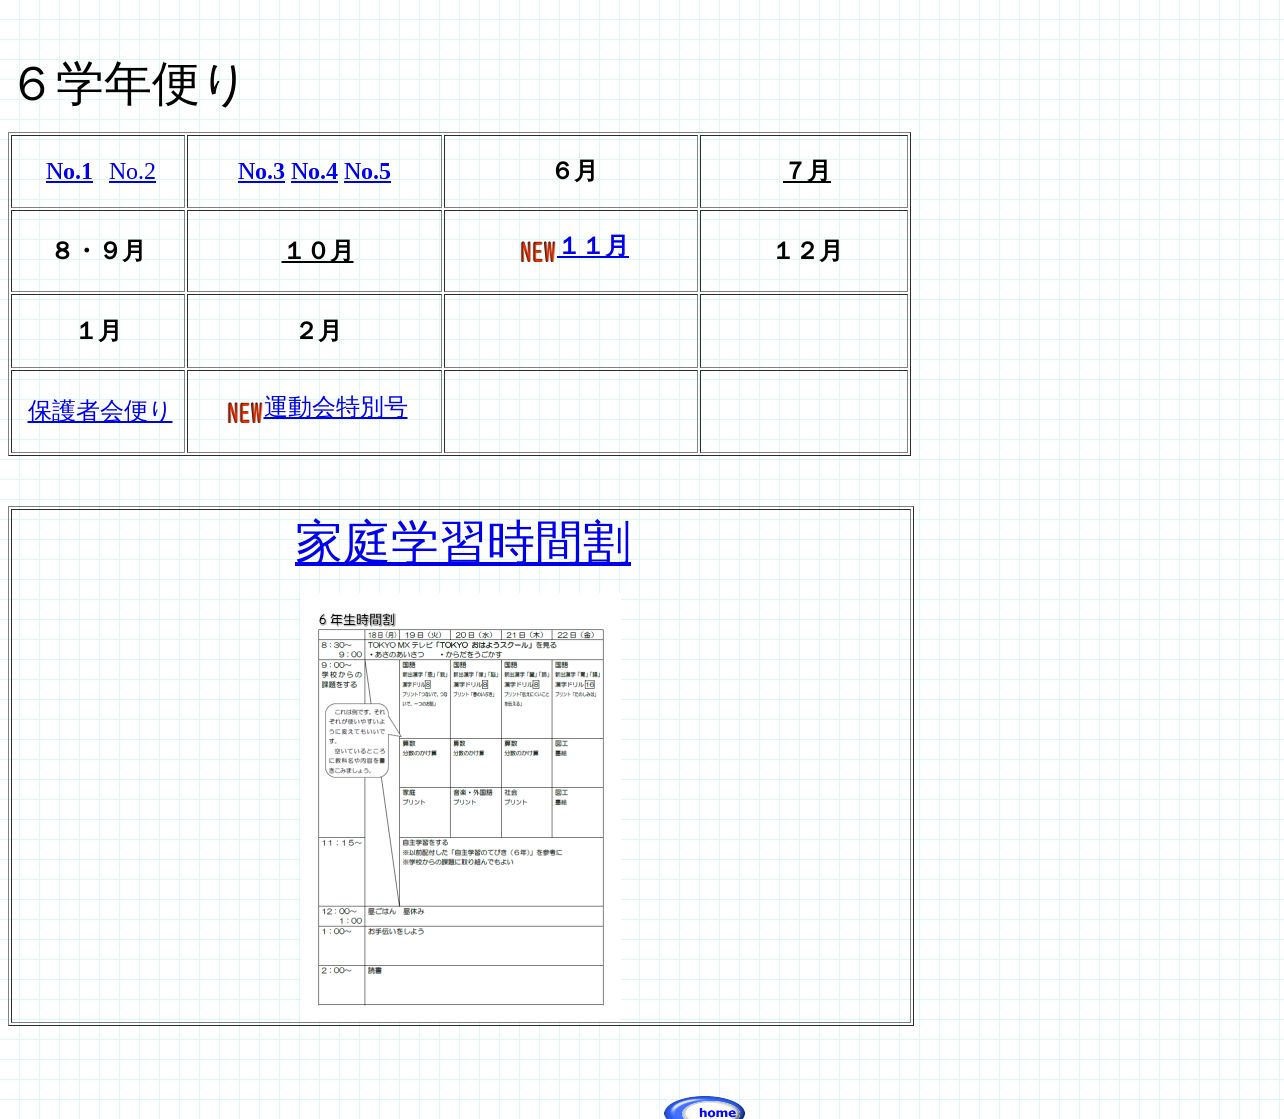Screen dimensions: 1284x1119
Task: Click the ６学年便り page heading
Action: tap(130, 84)
